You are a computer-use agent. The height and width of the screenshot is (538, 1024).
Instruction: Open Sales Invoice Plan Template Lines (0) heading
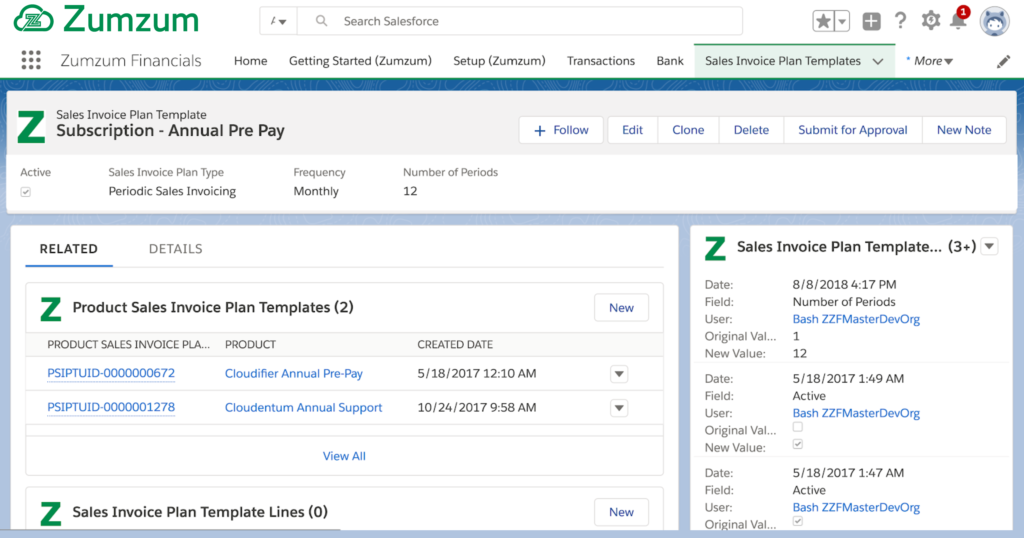click(x=200, y=512)
